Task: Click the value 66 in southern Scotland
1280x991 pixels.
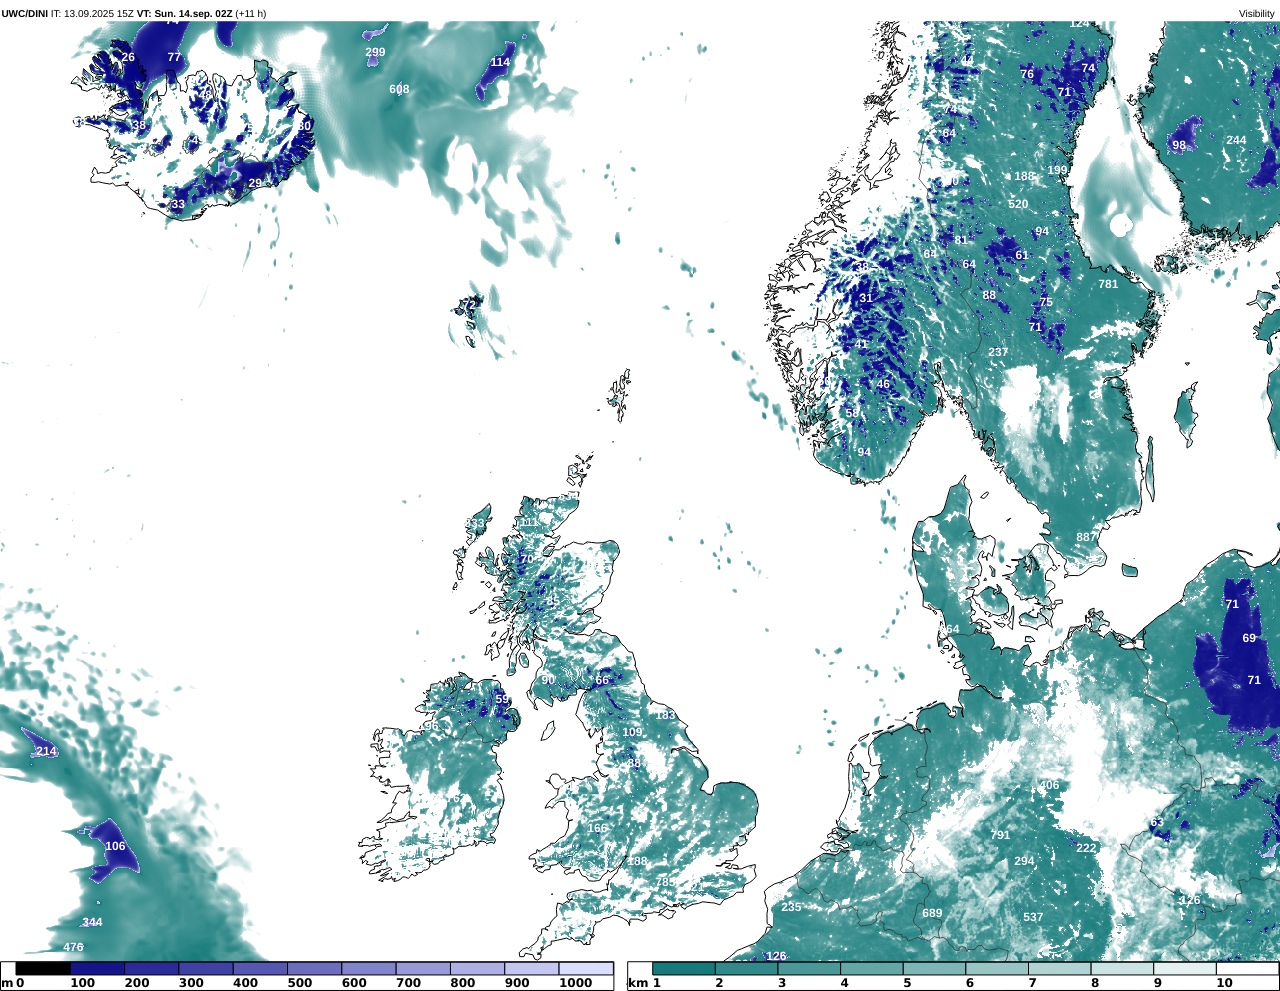Action: click(x=602, y=682)
